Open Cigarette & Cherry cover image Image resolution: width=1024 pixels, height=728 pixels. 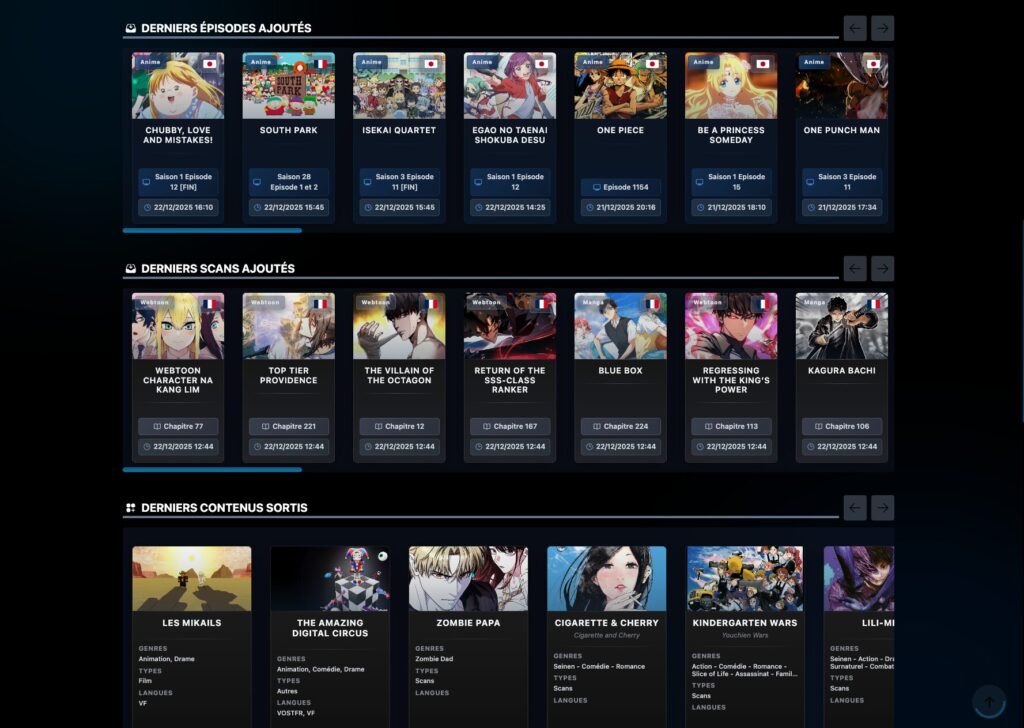[x=607, y=578]
